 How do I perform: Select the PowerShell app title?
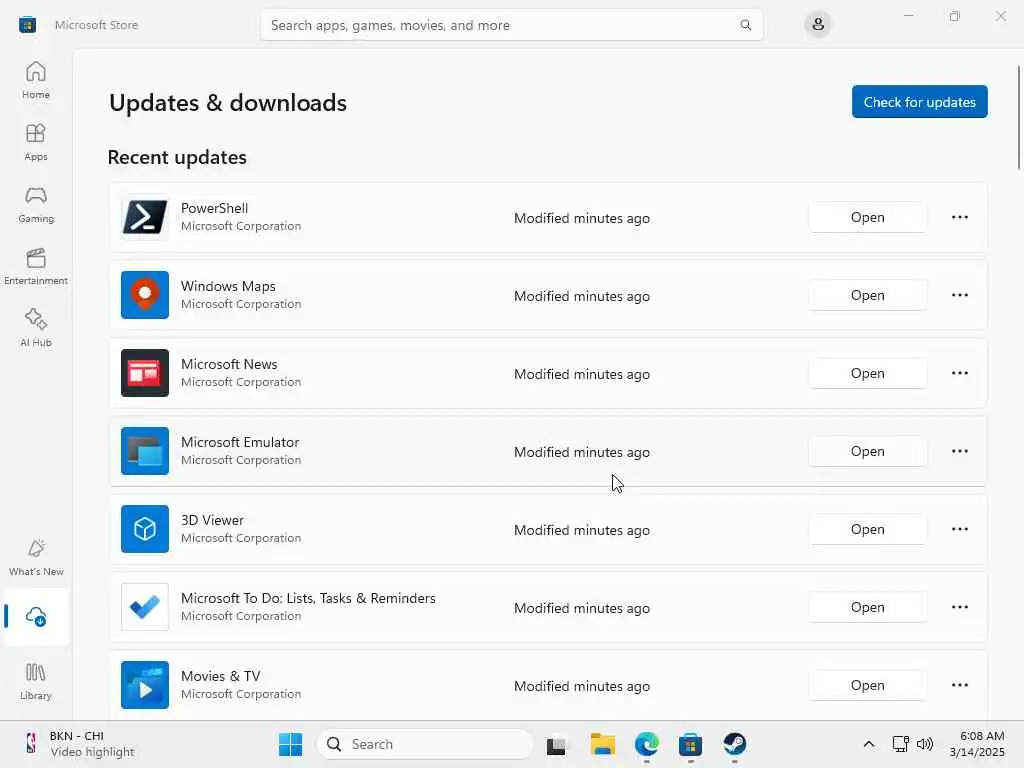(214, 208)
